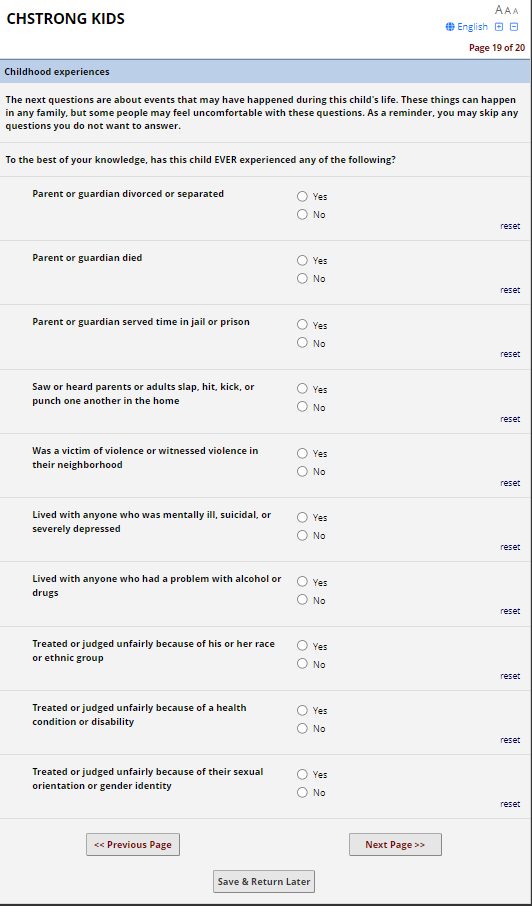The image size is (532, 906).
Task: Choose Yes for served time in jail
Action: point(302,325)
